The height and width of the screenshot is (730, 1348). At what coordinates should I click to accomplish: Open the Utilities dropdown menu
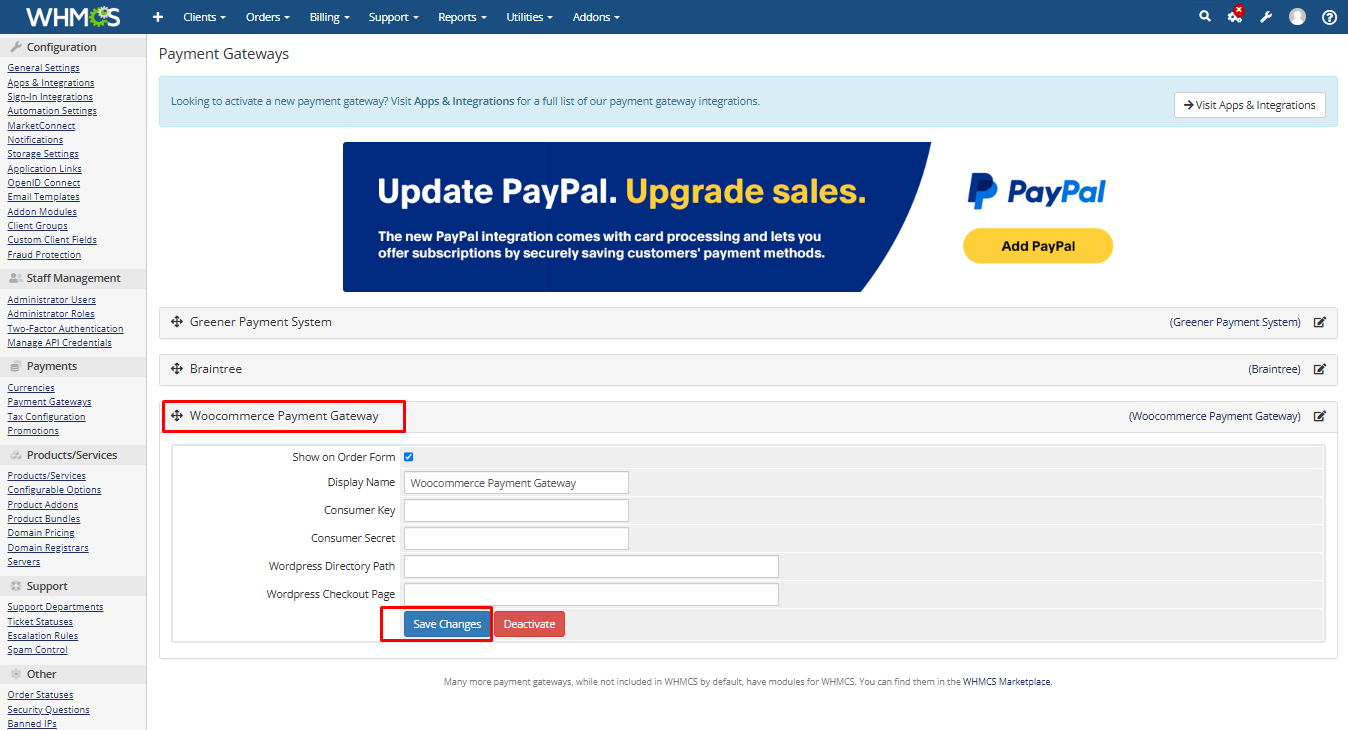[530, 17]
